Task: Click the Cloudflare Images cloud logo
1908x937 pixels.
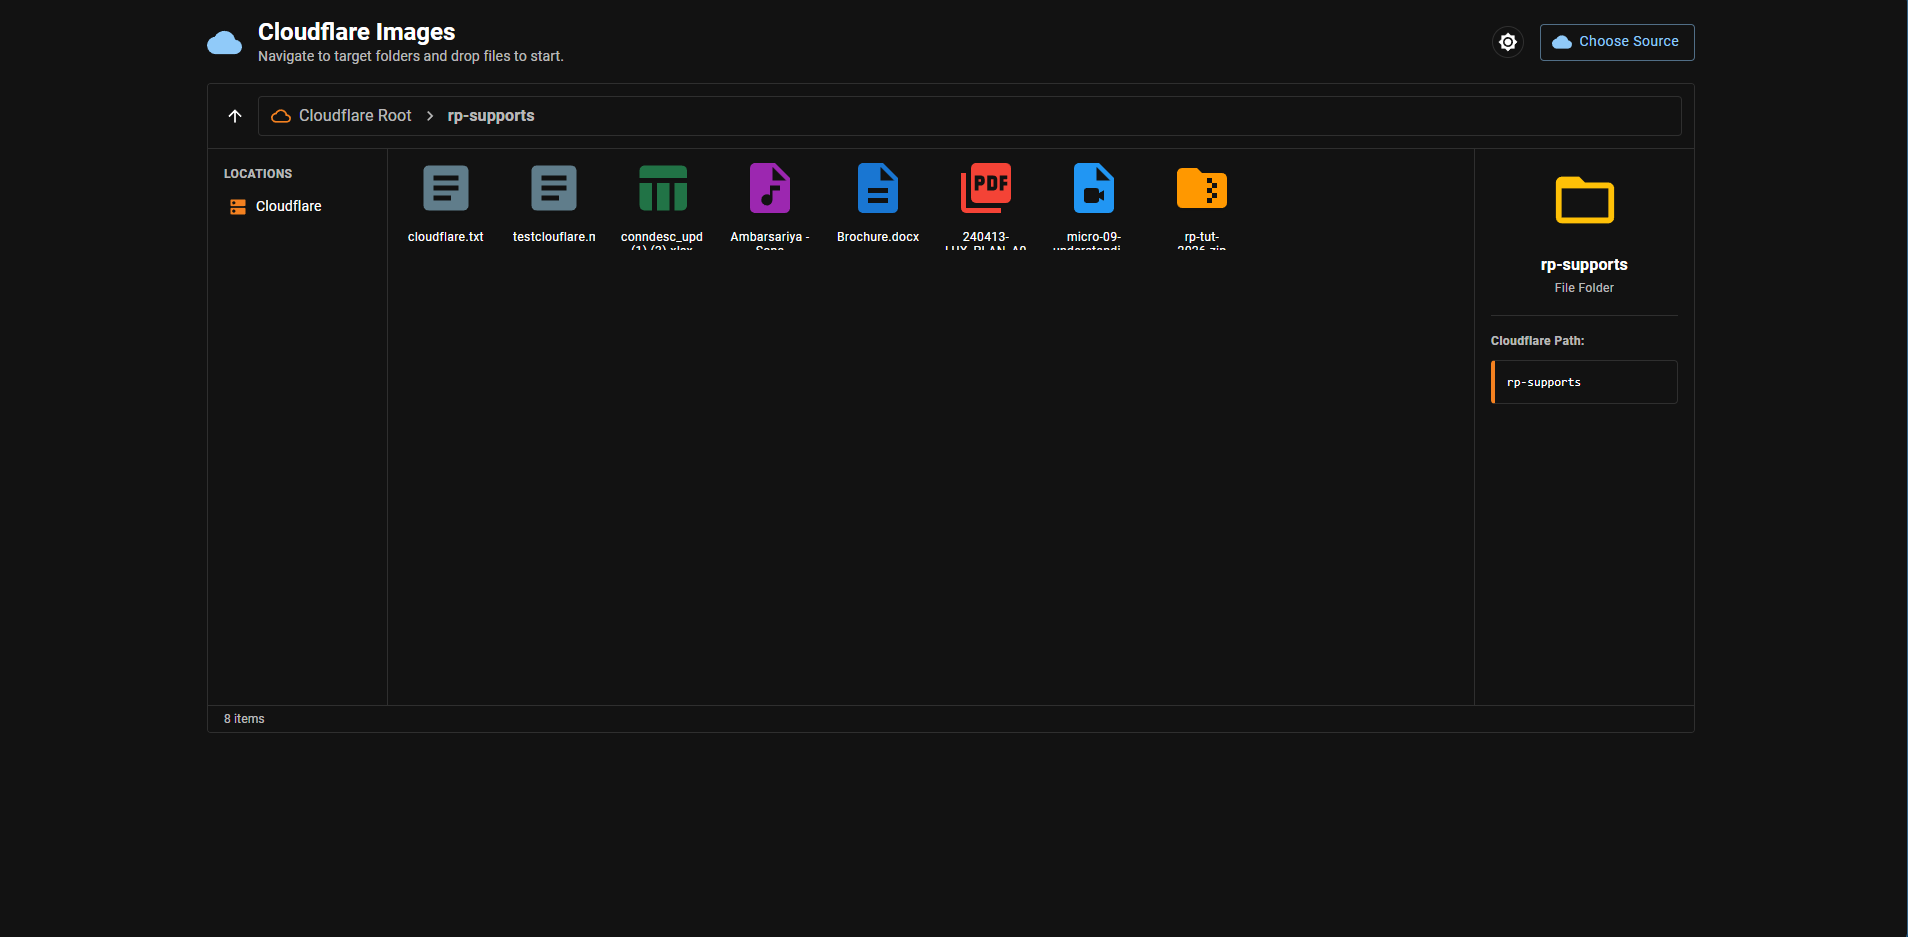Action: tap(224, 43)
